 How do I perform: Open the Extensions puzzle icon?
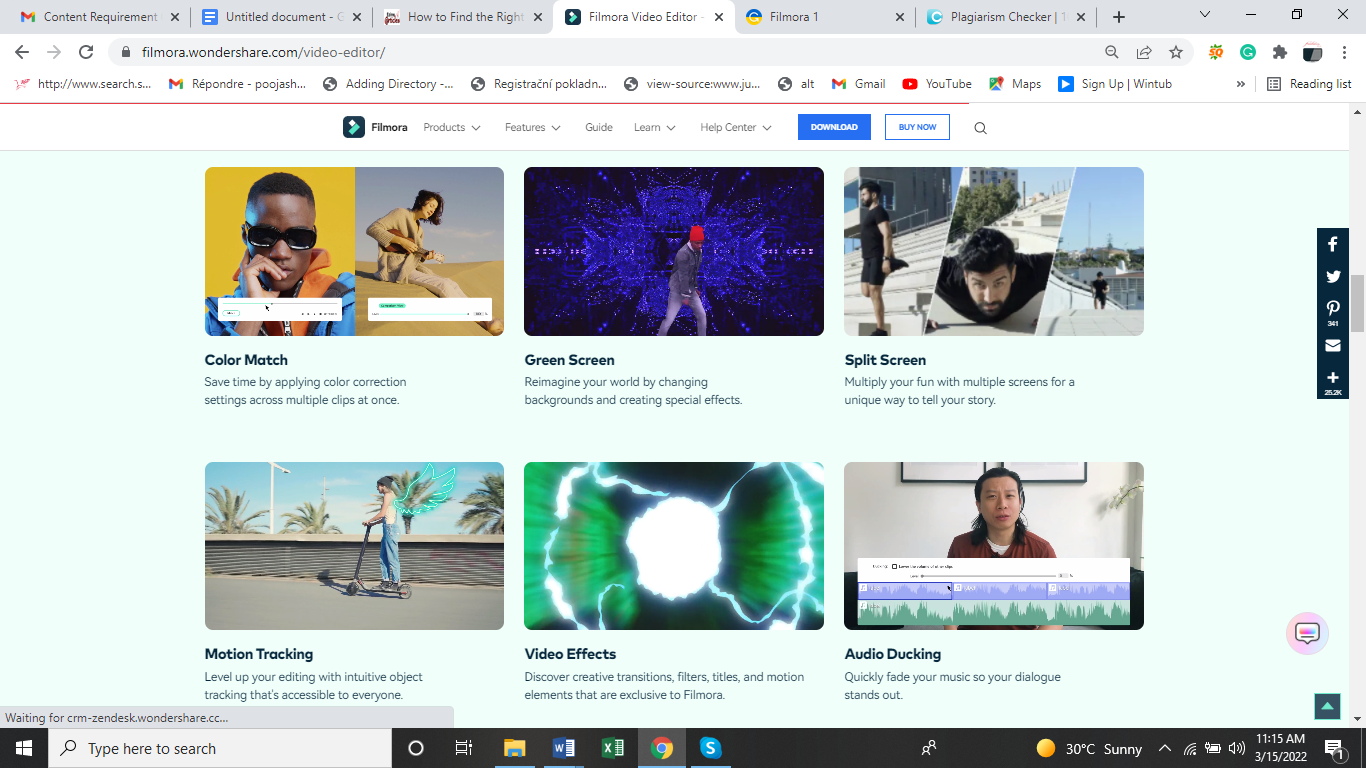(1280, 52)
